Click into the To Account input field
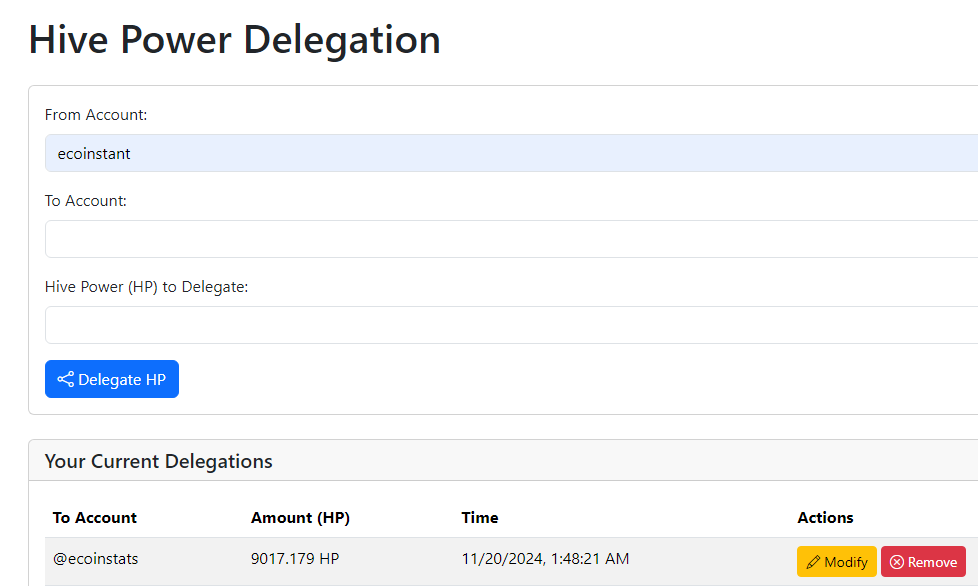This screenshot has height=586, width=978. [511, 239]
